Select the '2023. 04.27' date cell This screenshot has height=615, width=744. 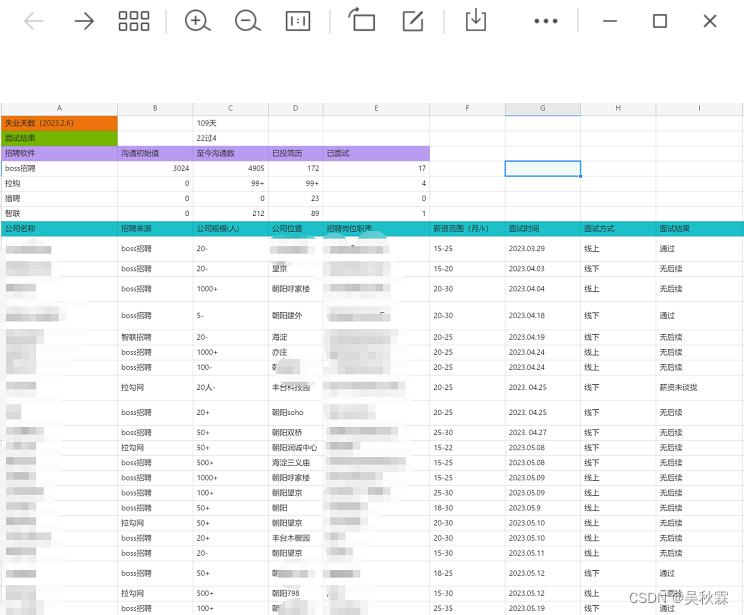click(543, 433)
